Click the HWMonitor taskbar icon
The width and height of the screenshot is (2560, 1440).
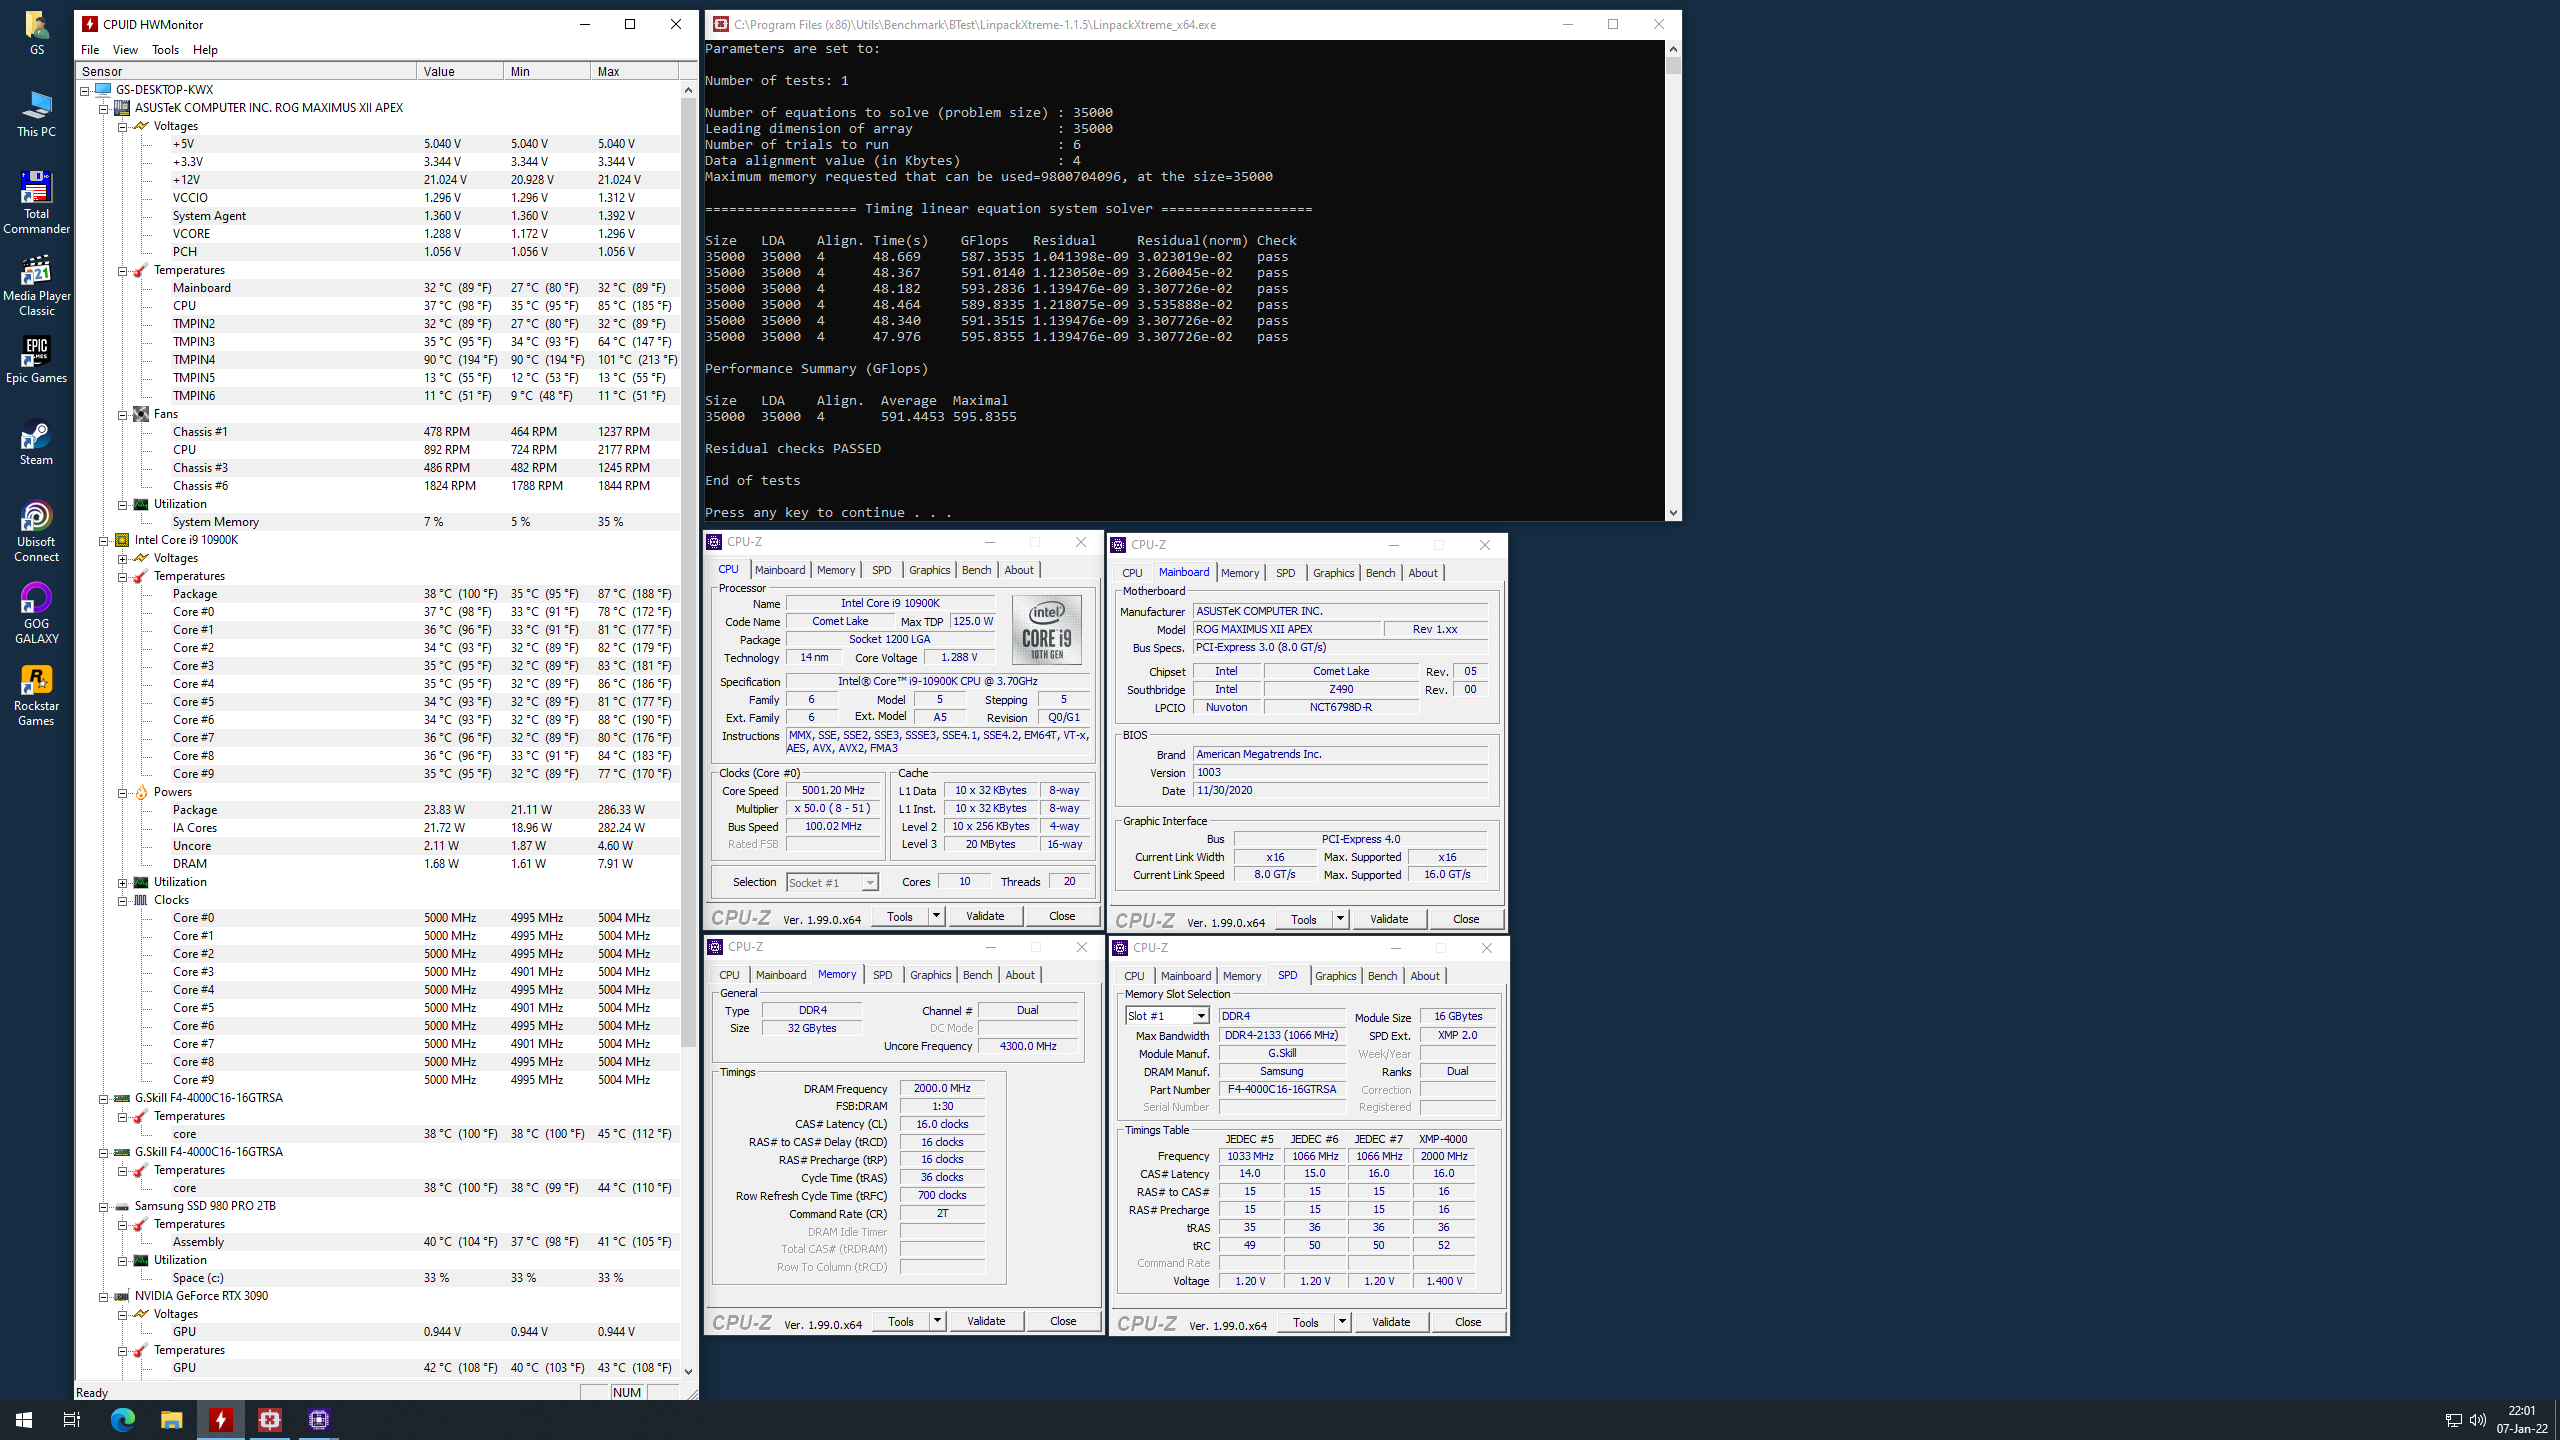point(221,1419)
